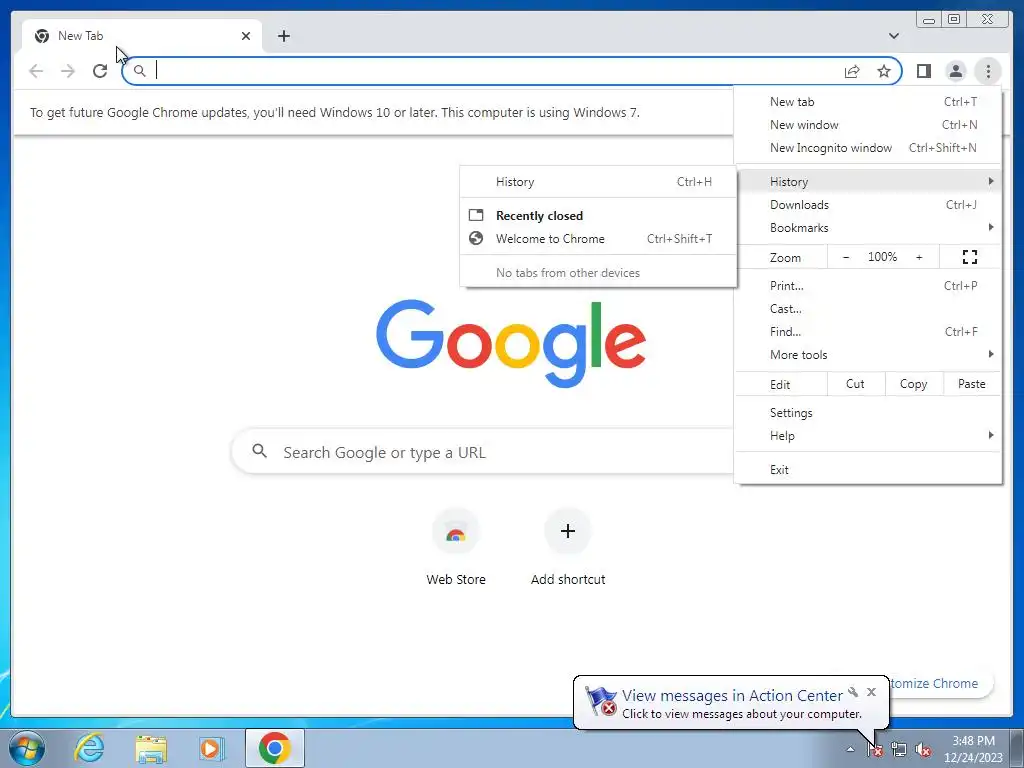Reopen Welcome to Chrome closed tab
The image size is (1024, 768).
click(598, 238)
